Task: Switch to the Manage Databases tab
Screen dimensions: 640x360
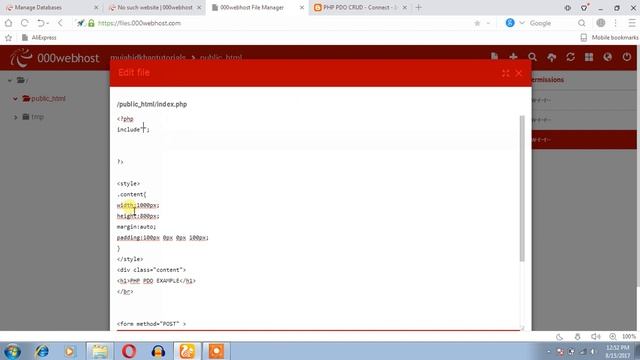Action: click(51, 7)
